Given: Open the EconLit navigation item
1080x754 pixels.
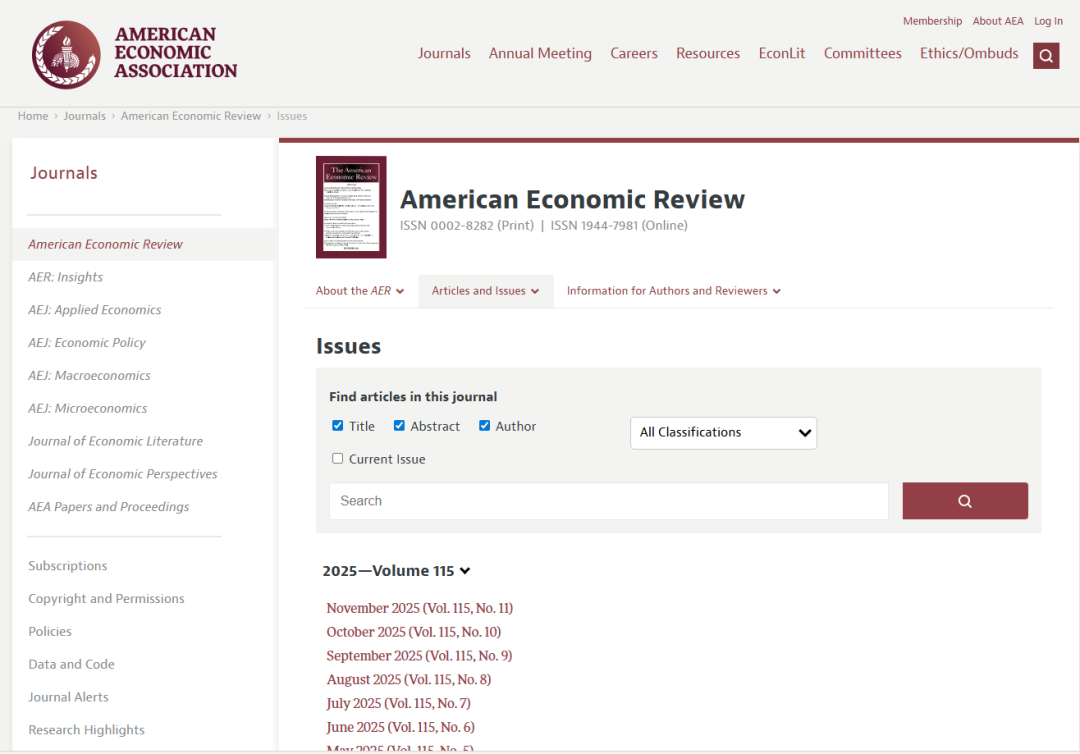Looking at the screenshot, I should (782, 54).
